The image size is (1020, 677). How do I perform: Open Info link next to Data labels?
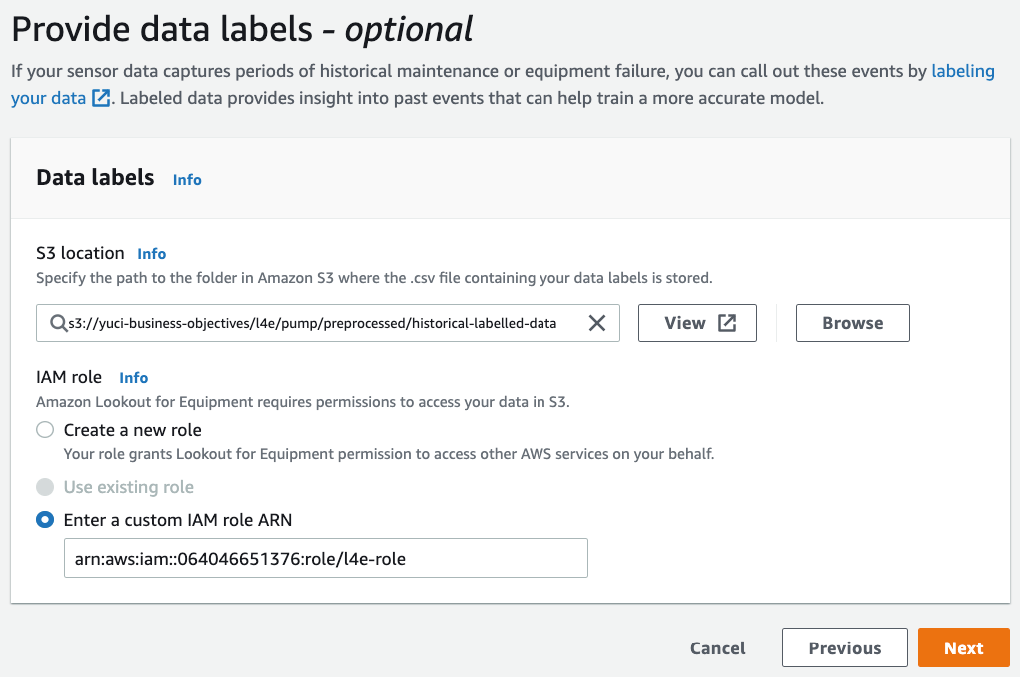(x=187, y=180)
